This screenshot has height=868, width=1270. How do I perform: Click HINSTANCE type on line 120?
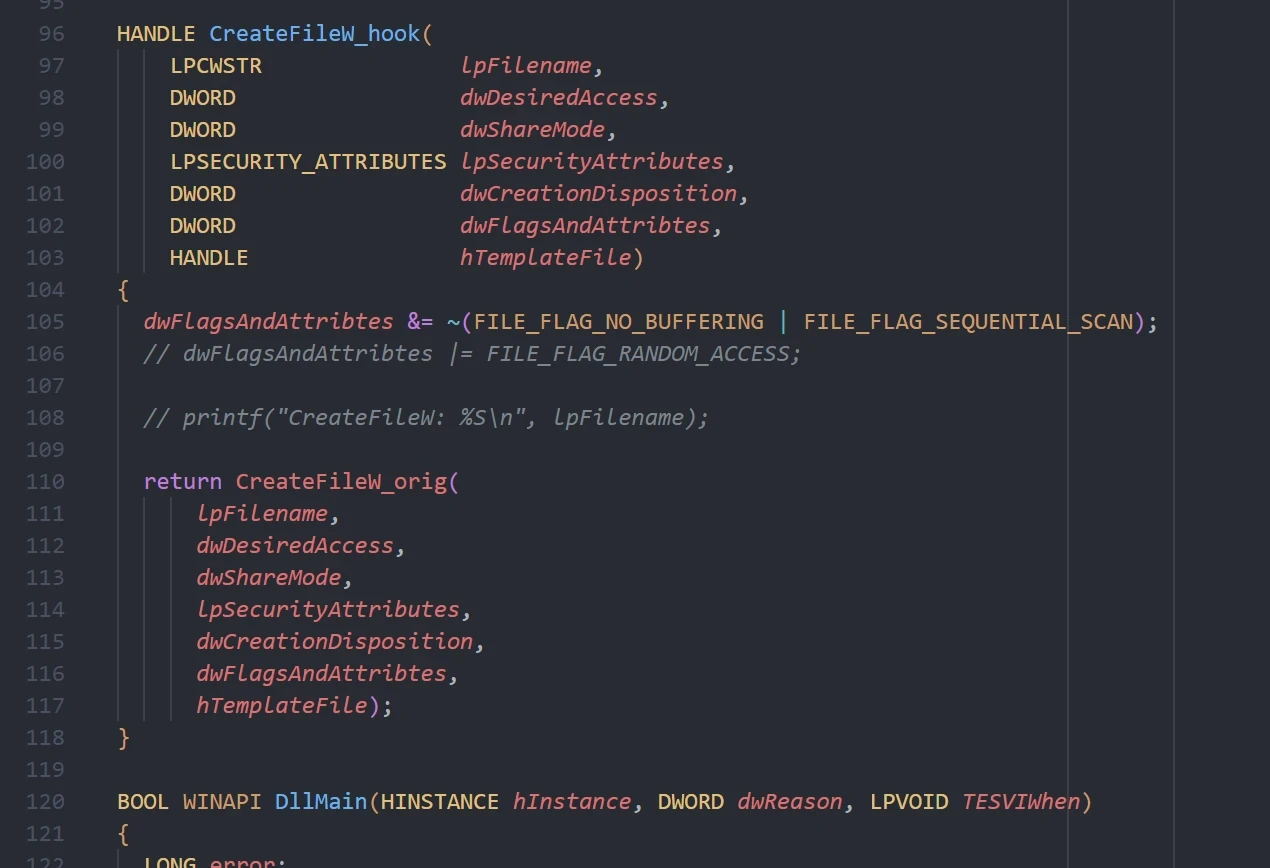[x=440, y=802]
